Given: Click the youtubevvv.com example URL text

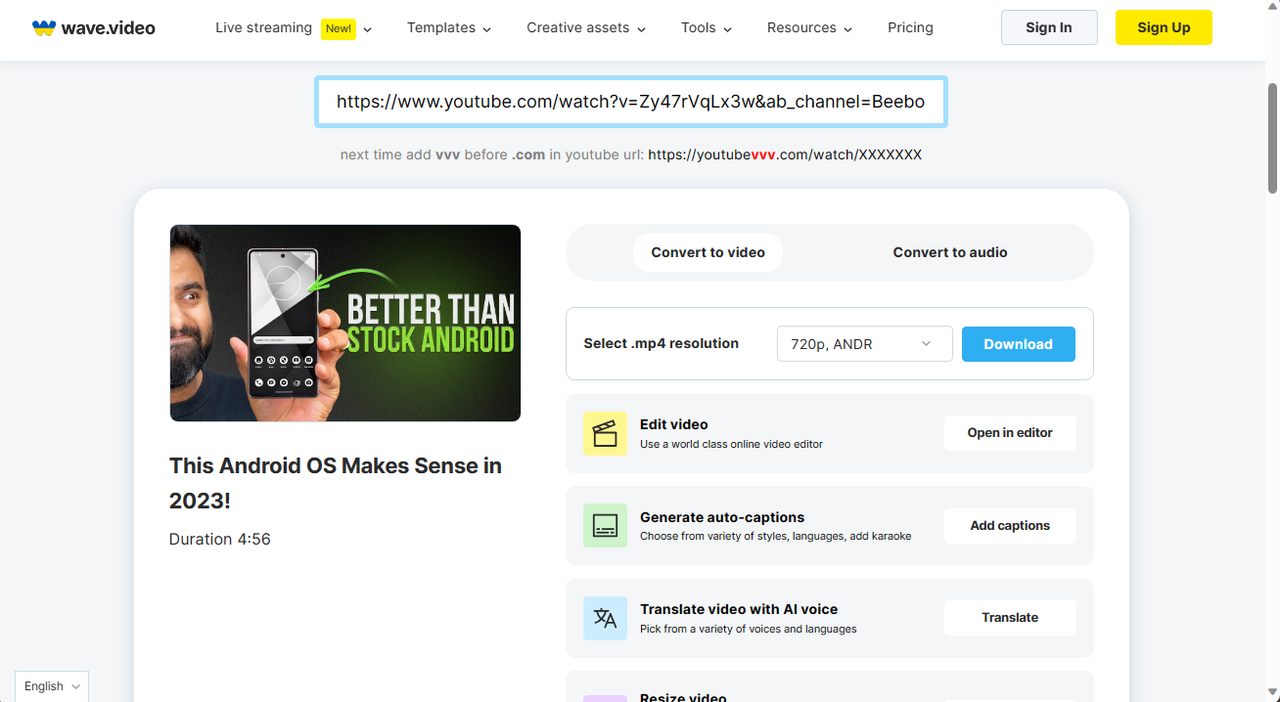Looking at the screenshot, I should pos(785,155).
